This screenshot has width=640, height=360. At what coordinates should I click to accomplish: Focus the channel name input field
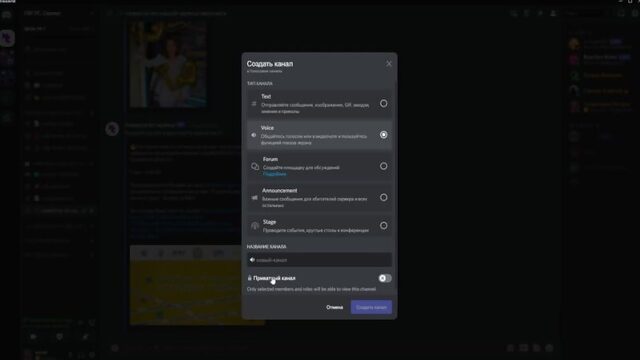click(x=319, y=260)
